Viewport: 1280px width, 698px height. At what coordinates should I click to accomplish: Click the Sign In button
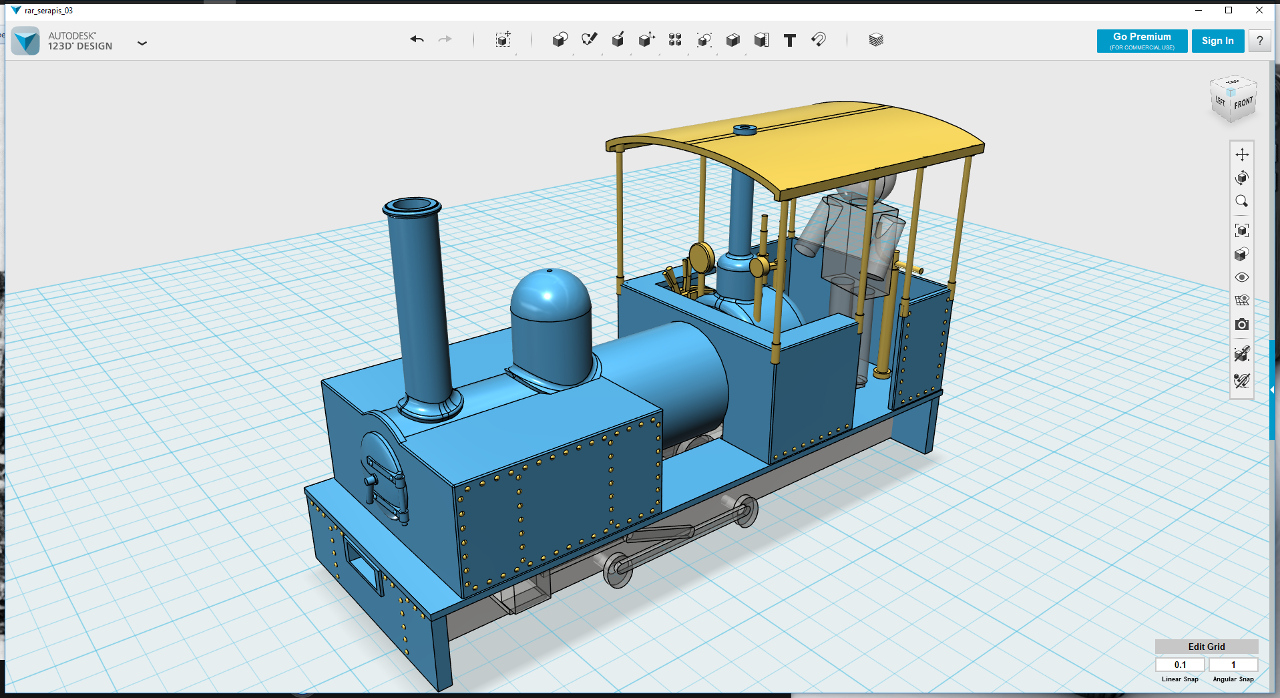pos(1217,41)
